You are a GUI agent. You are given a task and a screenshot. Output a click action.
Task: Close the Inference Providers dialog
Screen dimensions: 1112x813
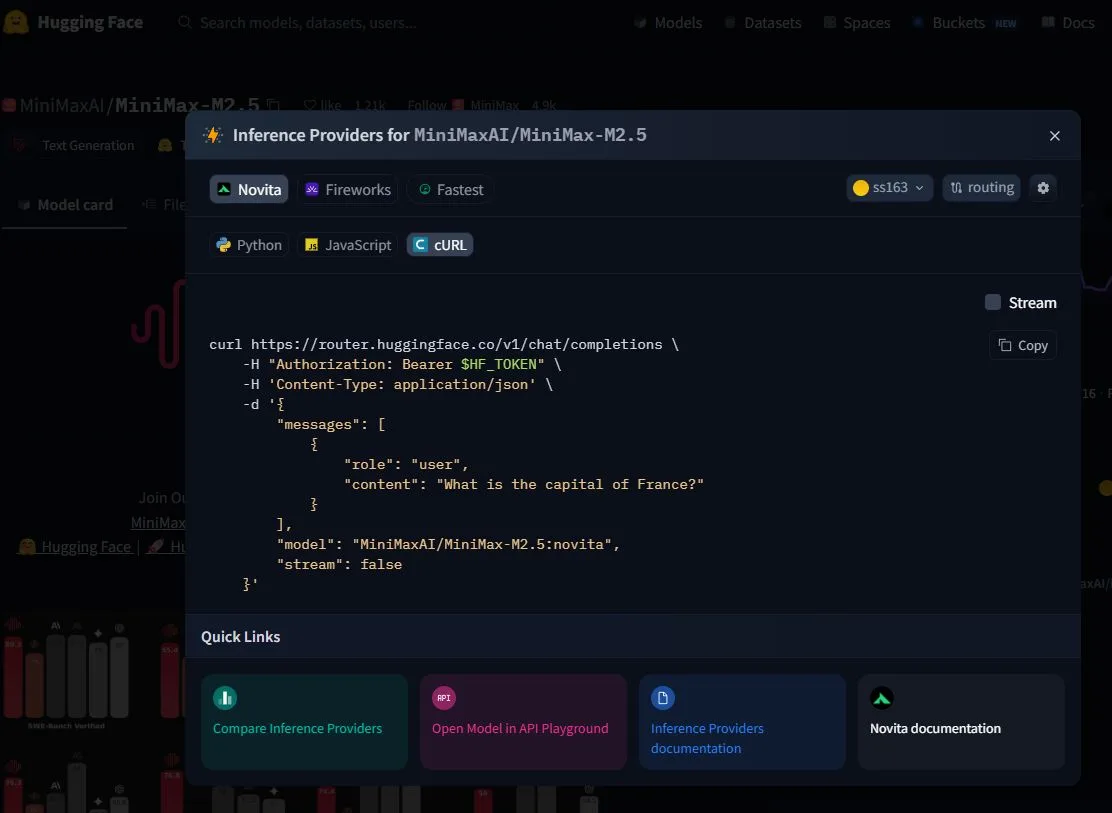tap(1054, 136)
